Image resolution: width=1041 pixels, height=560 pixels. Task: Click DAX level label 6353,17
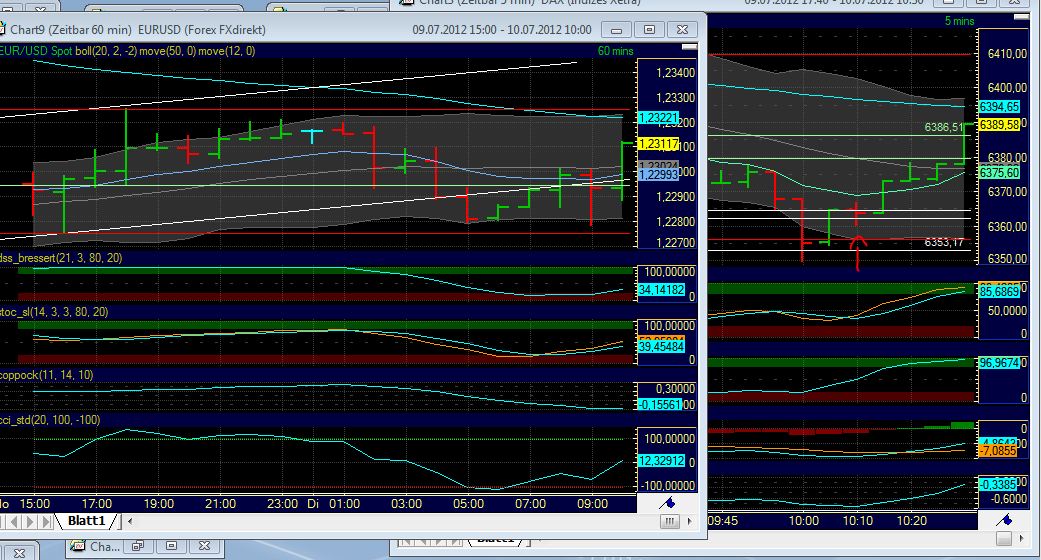coord(943,242)
